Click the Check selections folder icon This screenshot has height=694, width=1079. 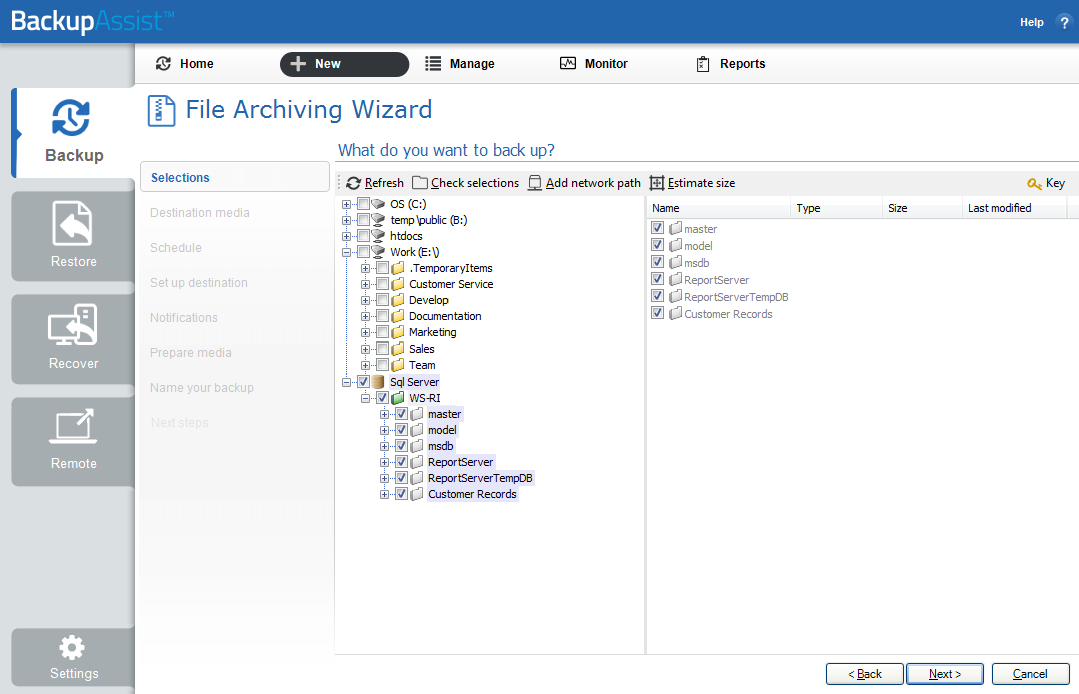coord(420,183)
